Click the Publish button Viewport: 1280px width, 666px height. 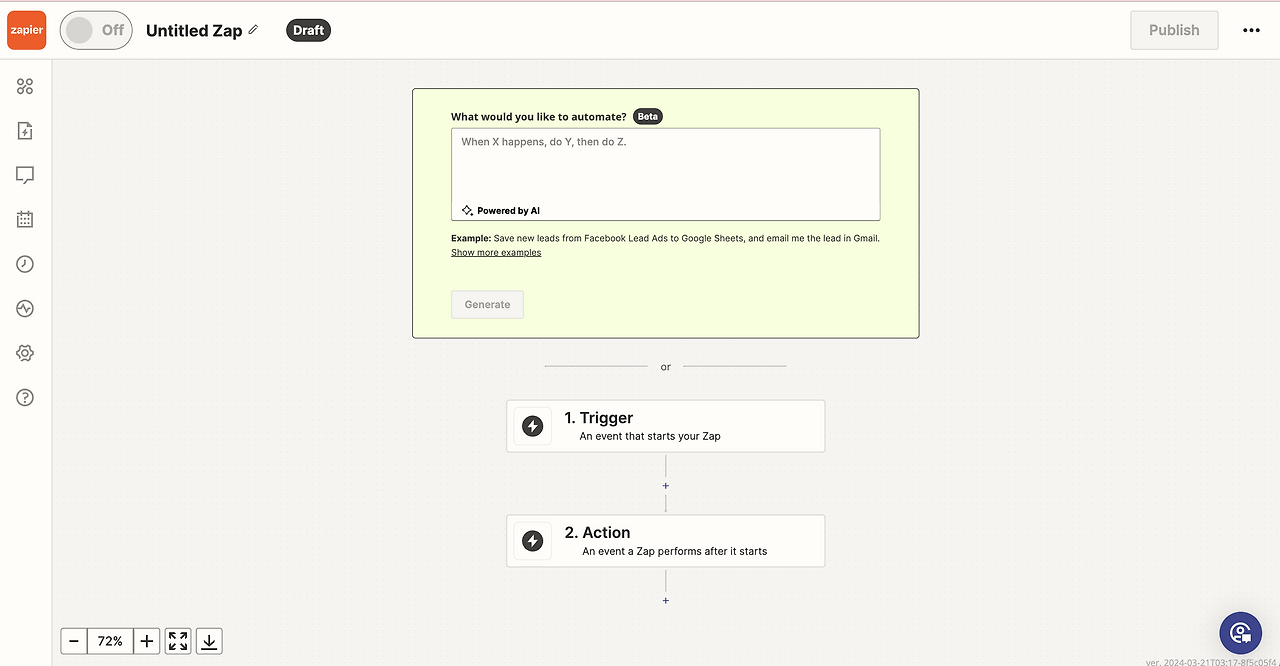[x=1174, y=30]
